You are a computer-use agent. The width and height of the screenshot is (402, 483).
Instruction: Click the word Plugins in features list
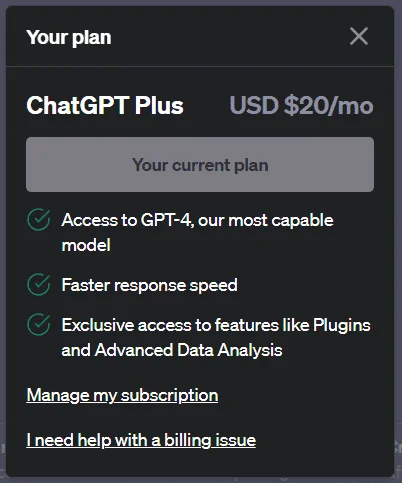[342, 325]
